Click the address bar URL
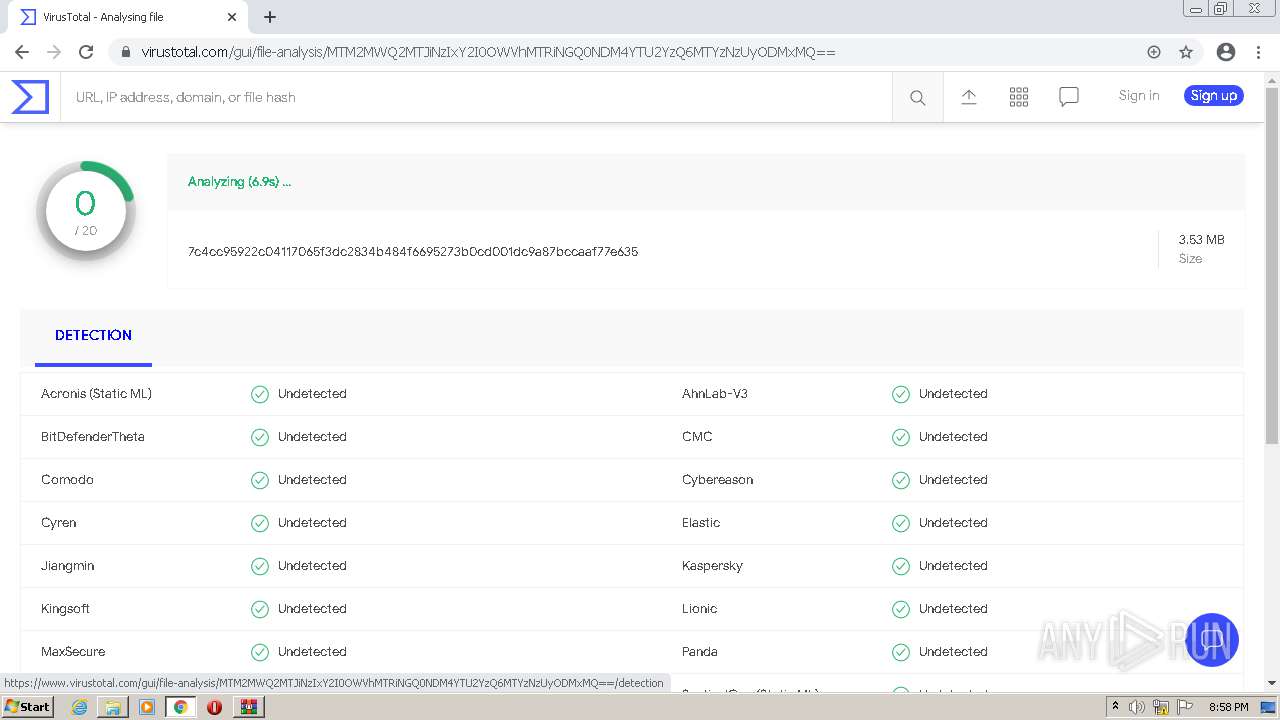This screenshot has width=1280, height=720. (488, 52)
